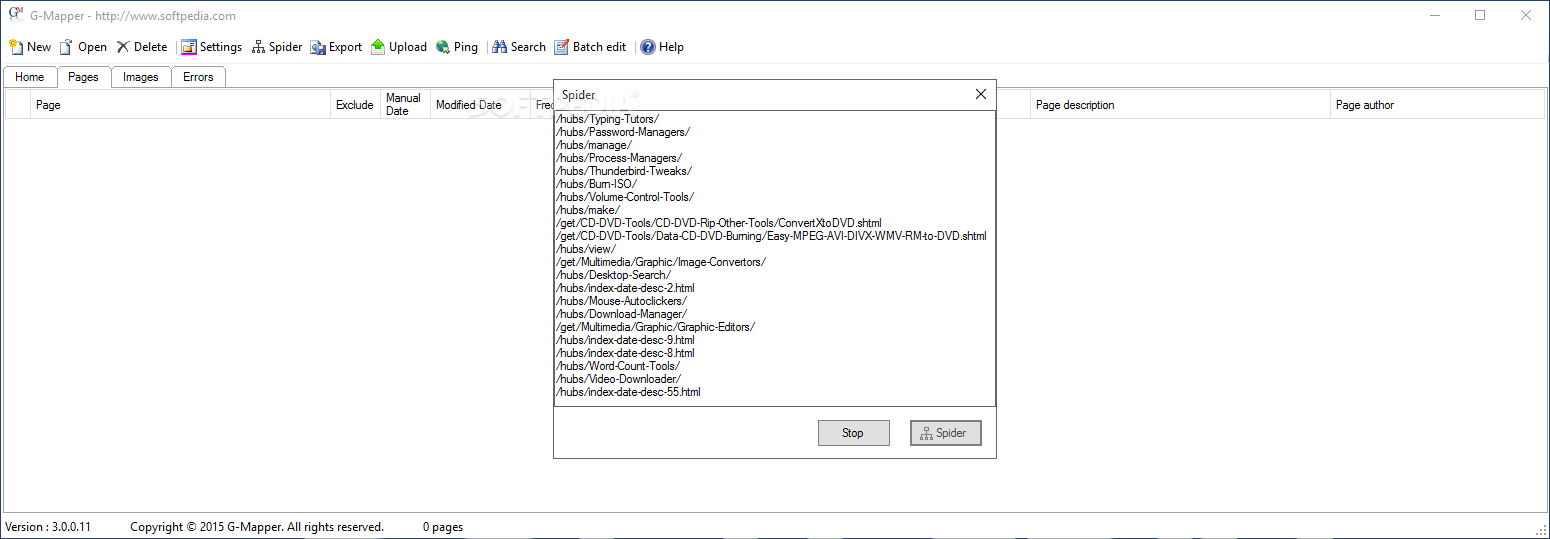Select /hubs/Word-Count-Tools/ log entry
Image resolution: width=1550 pixels, height=539 pixels.
coord(617,366)
